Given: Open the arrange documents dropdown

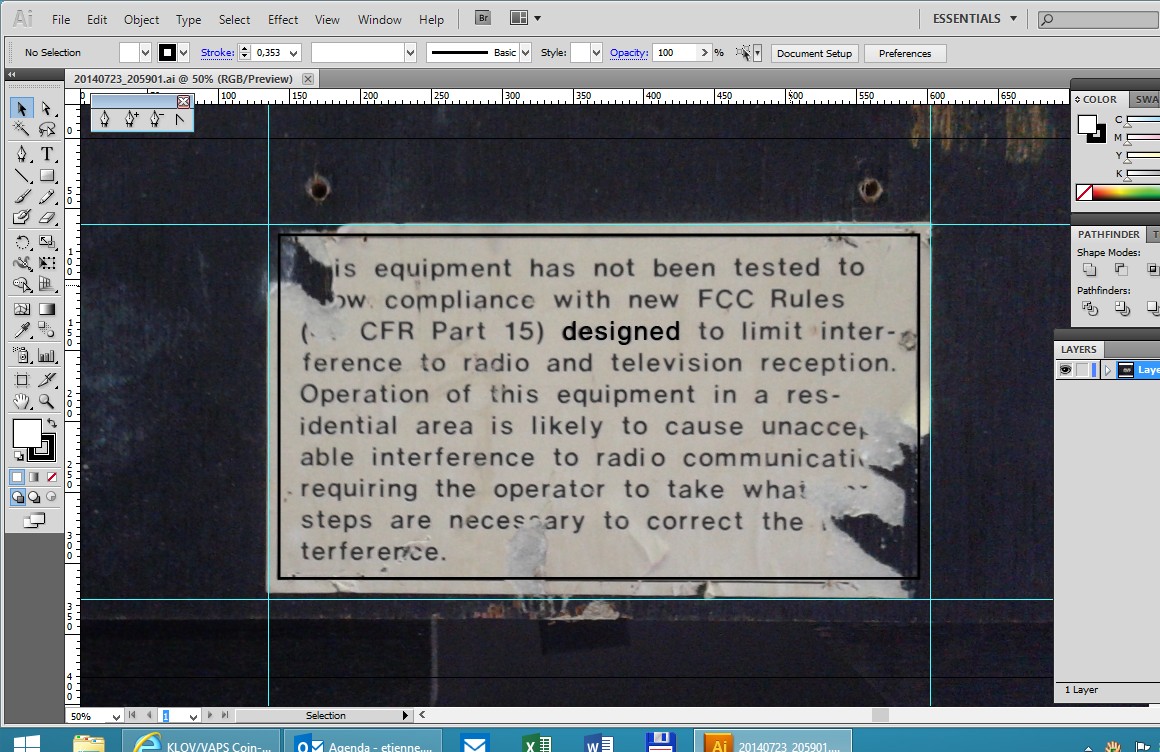Looking at the screenshot, I should 525,18.
